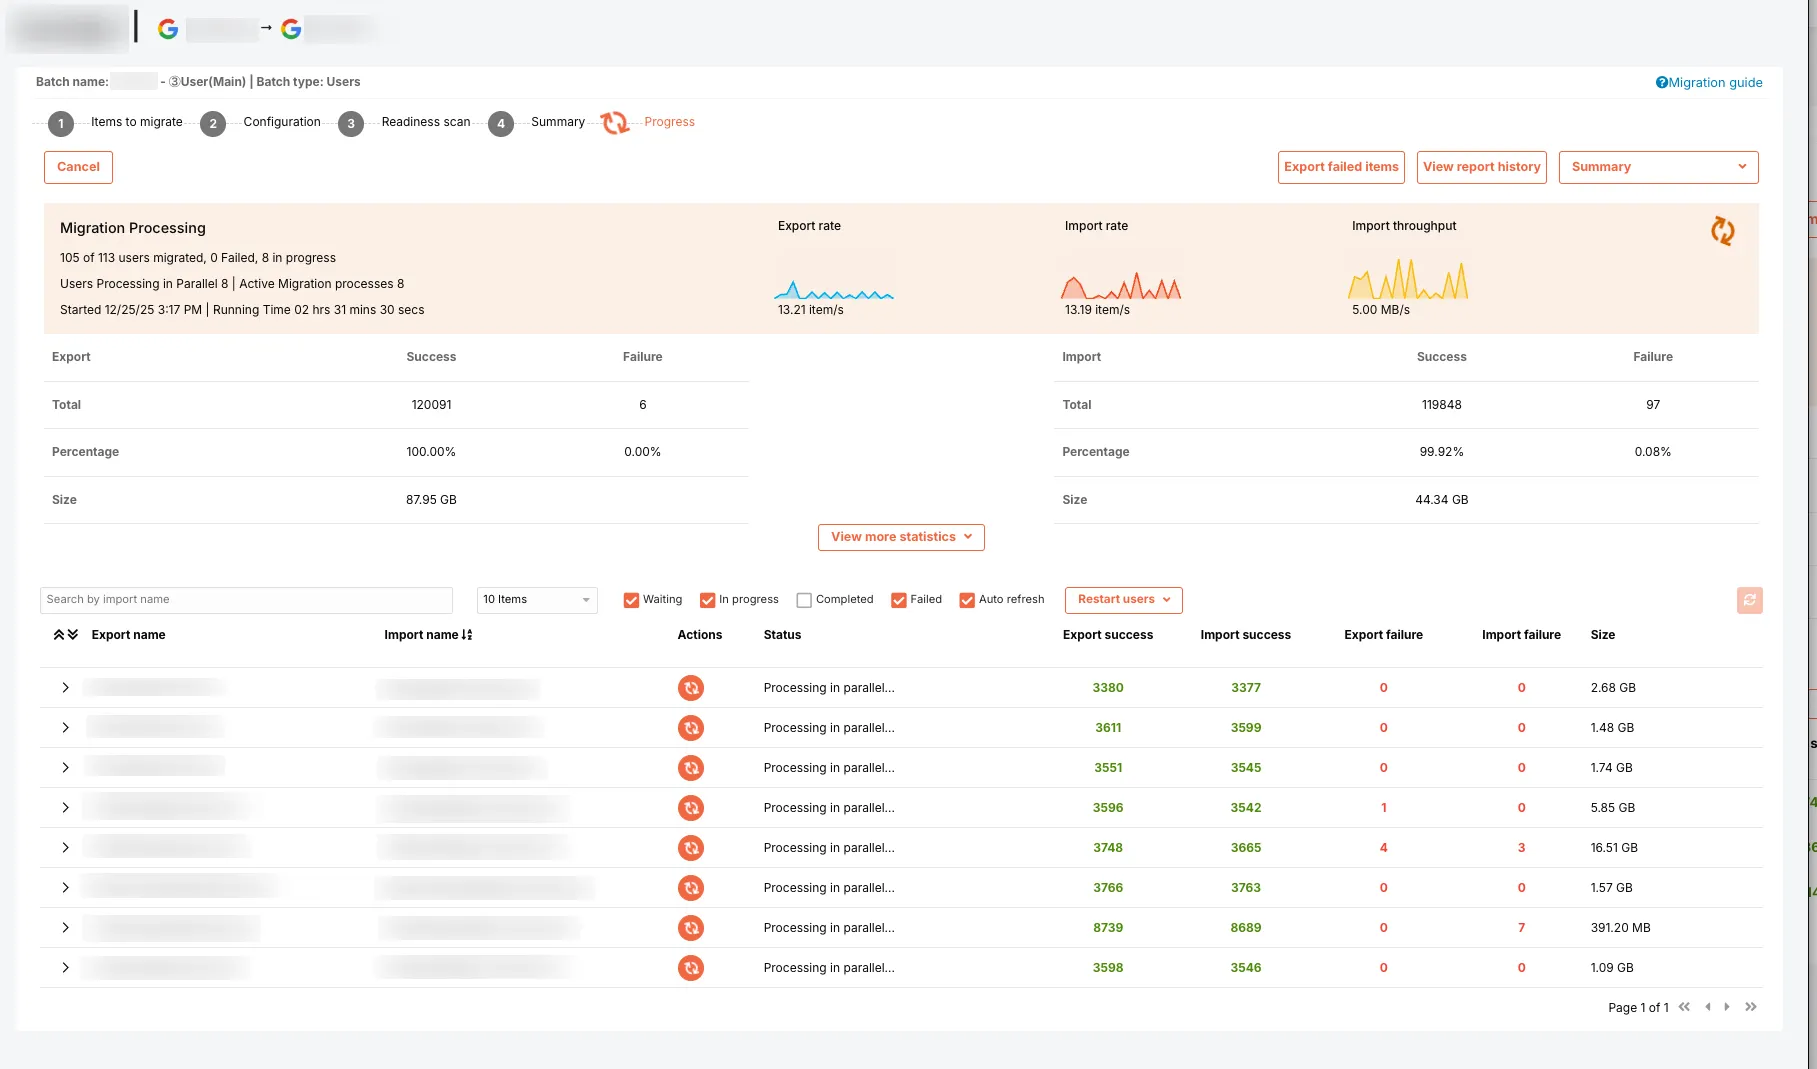The width and height of the screenshot is (1817, 1069).
Task: Go to Readiness scan step 3
Action: tap(351, 124)
